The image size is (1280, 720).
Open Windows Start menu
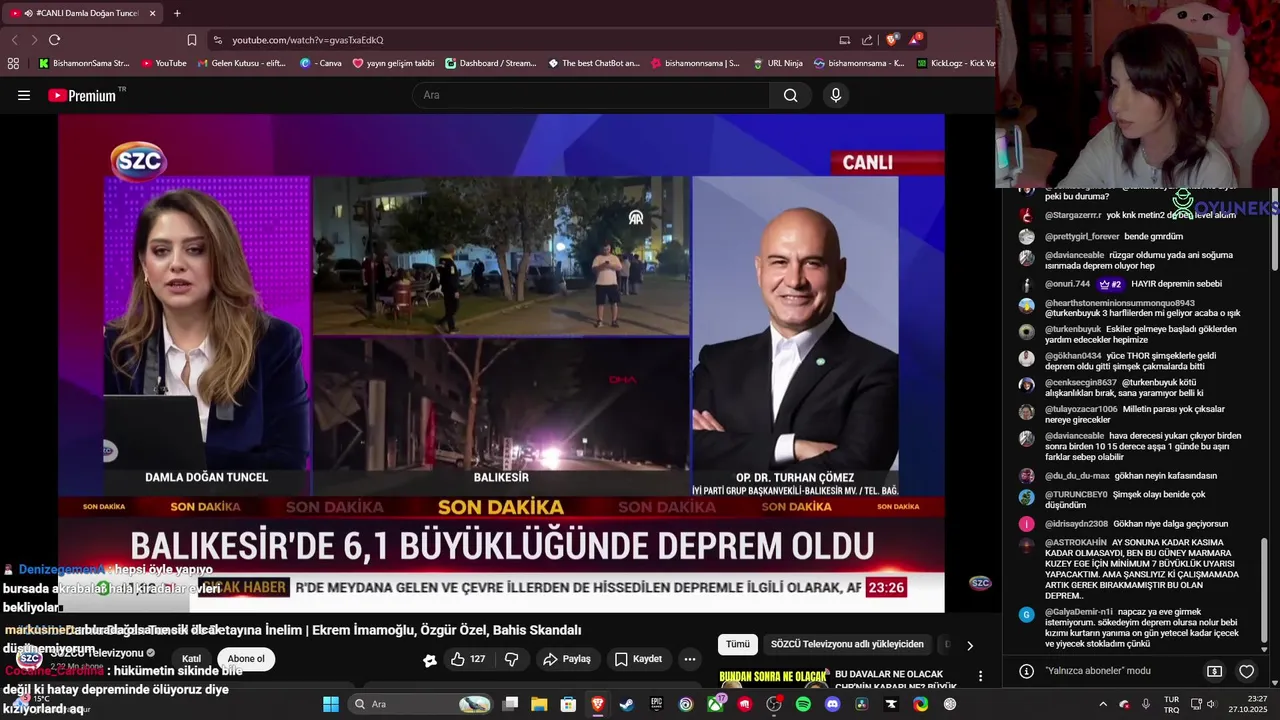(331, 704)
